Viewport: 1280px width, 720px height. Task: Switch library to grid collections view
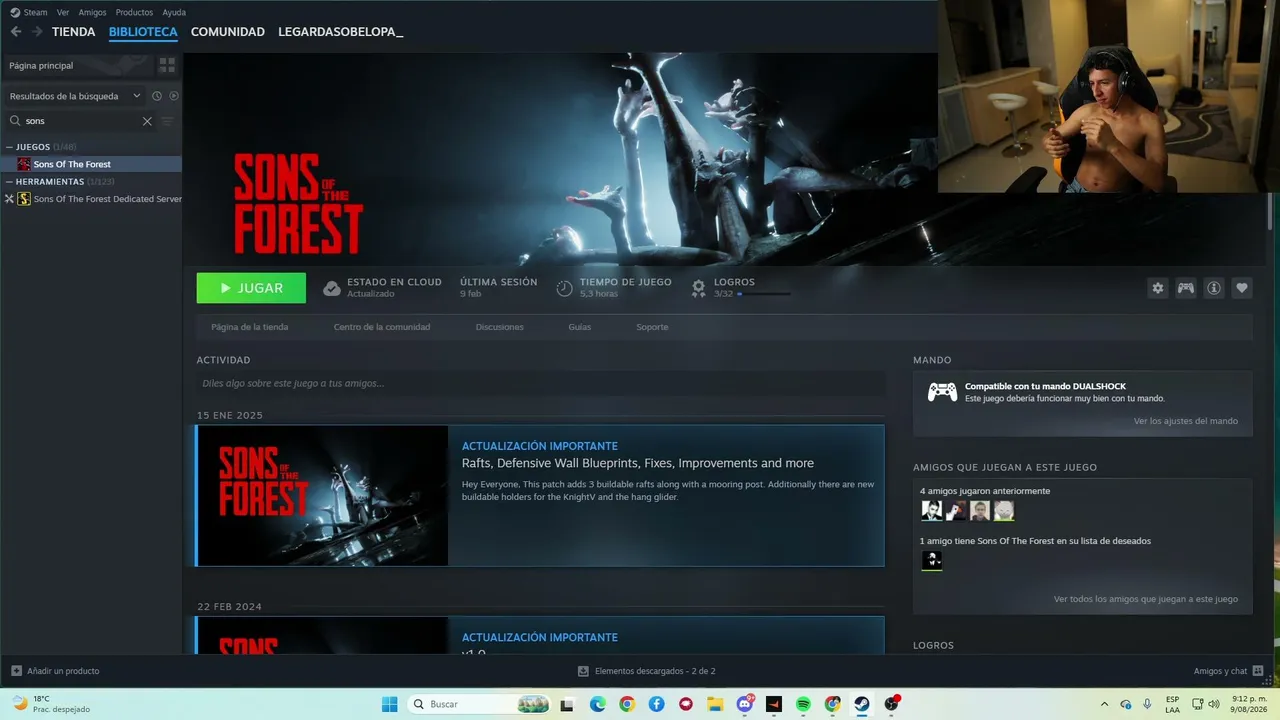(167, 65)
